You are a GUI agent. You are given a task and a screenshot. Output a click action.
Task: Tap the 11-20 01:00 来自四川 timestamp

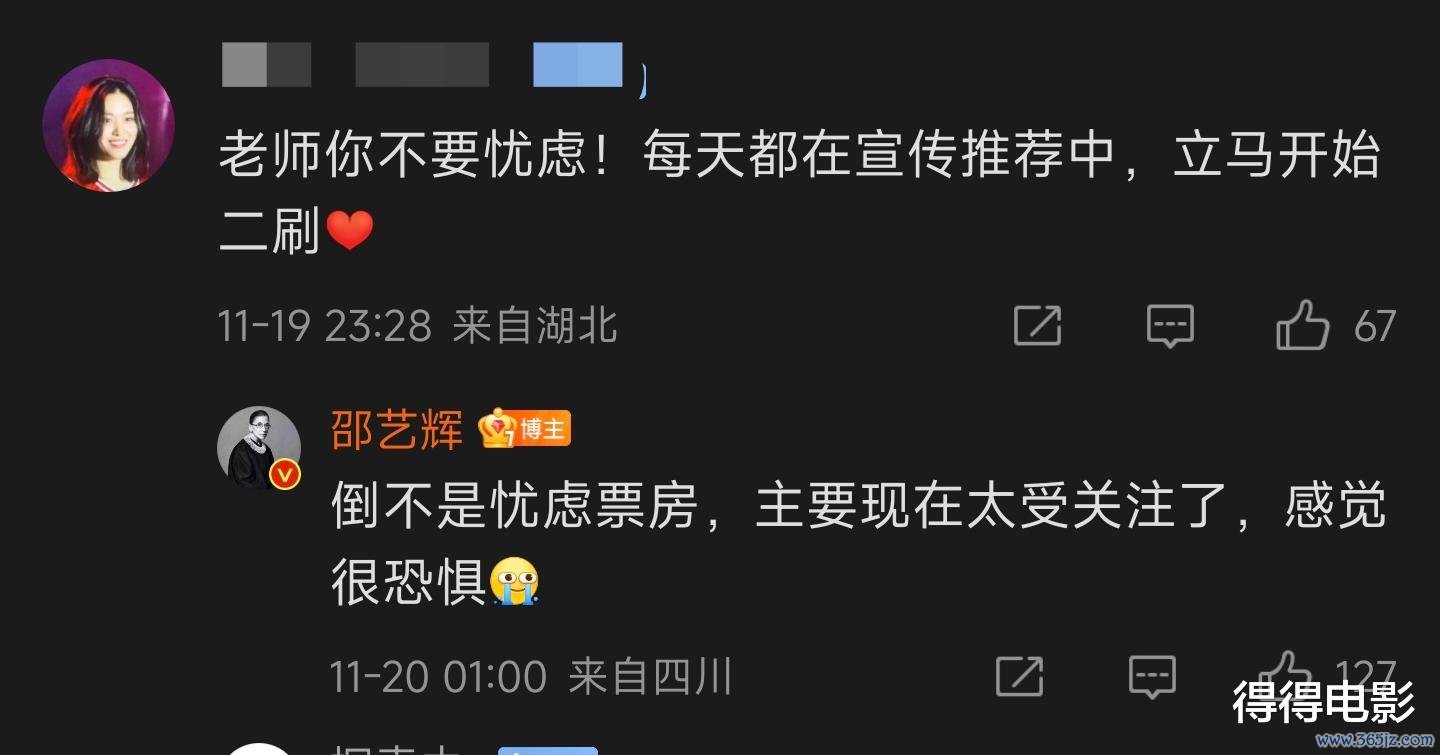tap(531, 677)
